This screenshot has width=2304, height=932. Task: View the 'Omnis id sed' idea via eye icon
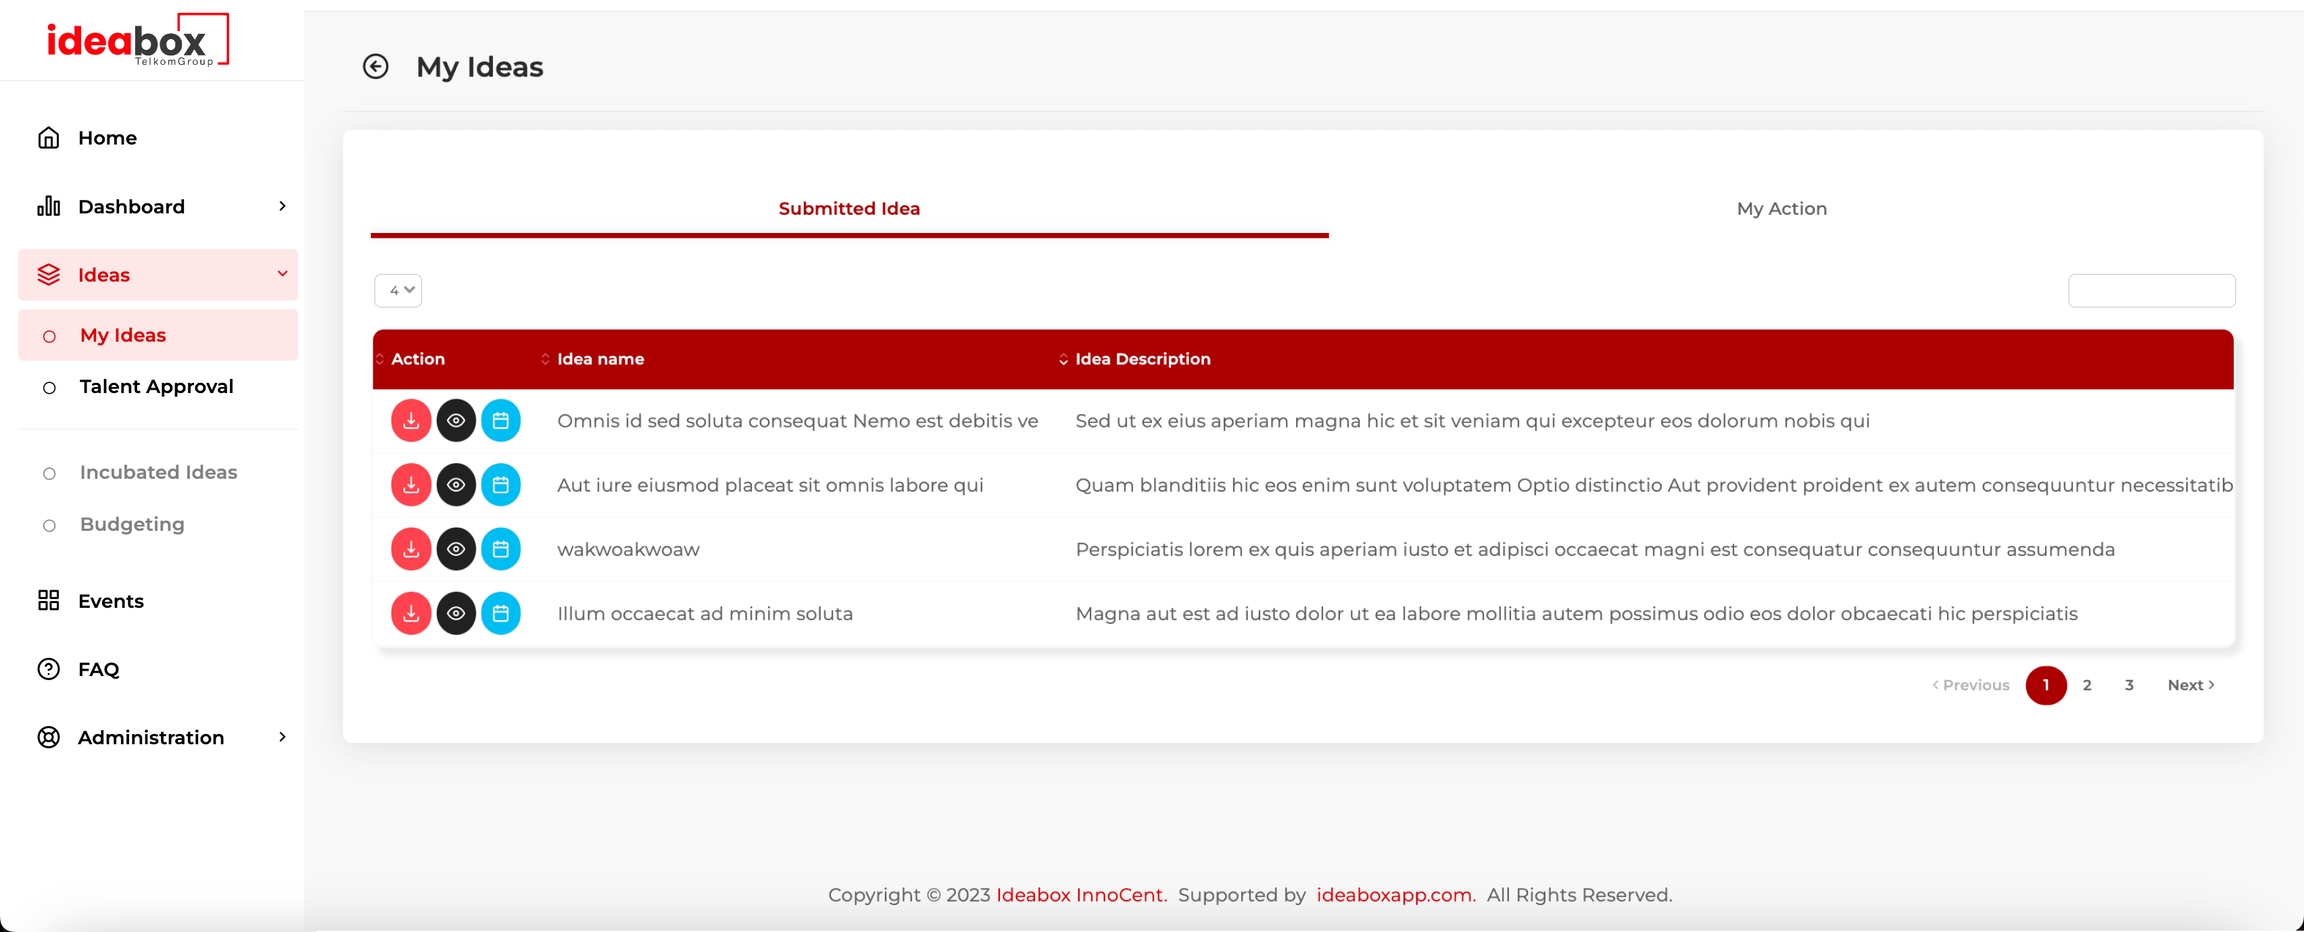(456, 421)
